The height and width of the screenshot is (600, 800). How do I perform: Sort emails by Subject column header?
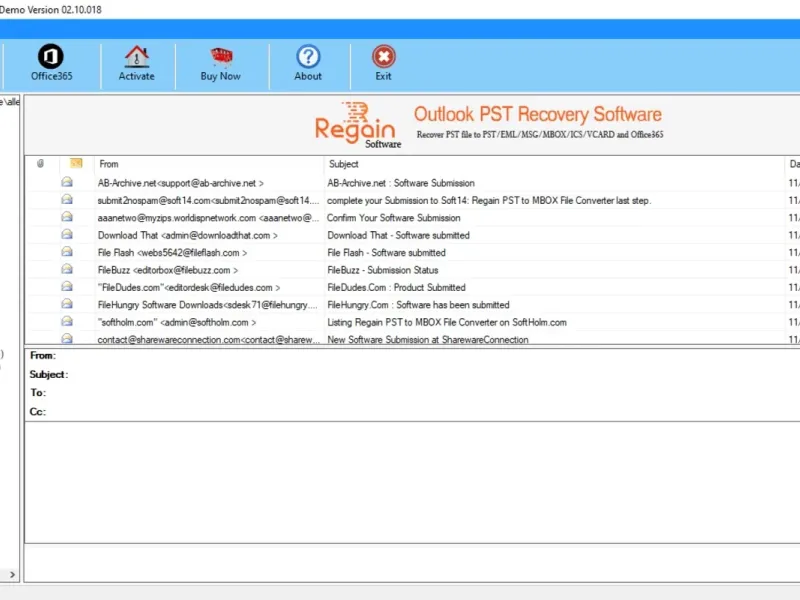343,164
